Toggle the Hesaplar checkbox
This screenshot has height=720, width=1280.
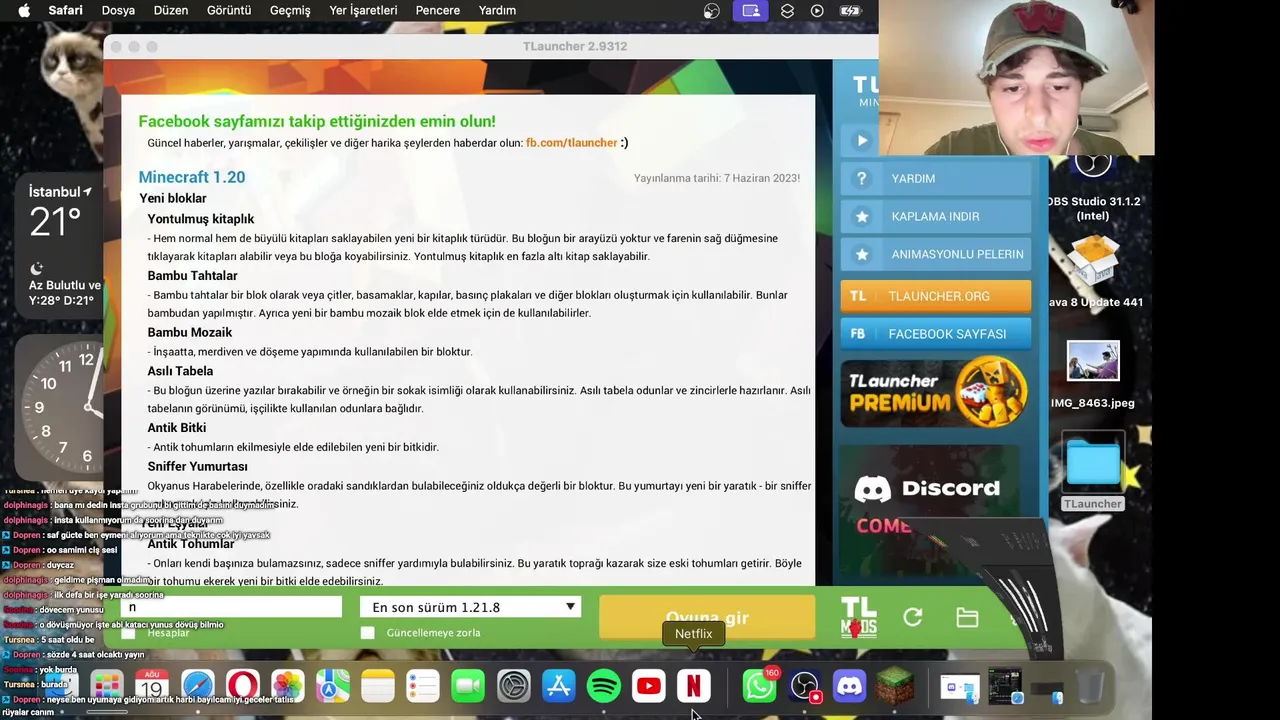(x=128, y=633)
